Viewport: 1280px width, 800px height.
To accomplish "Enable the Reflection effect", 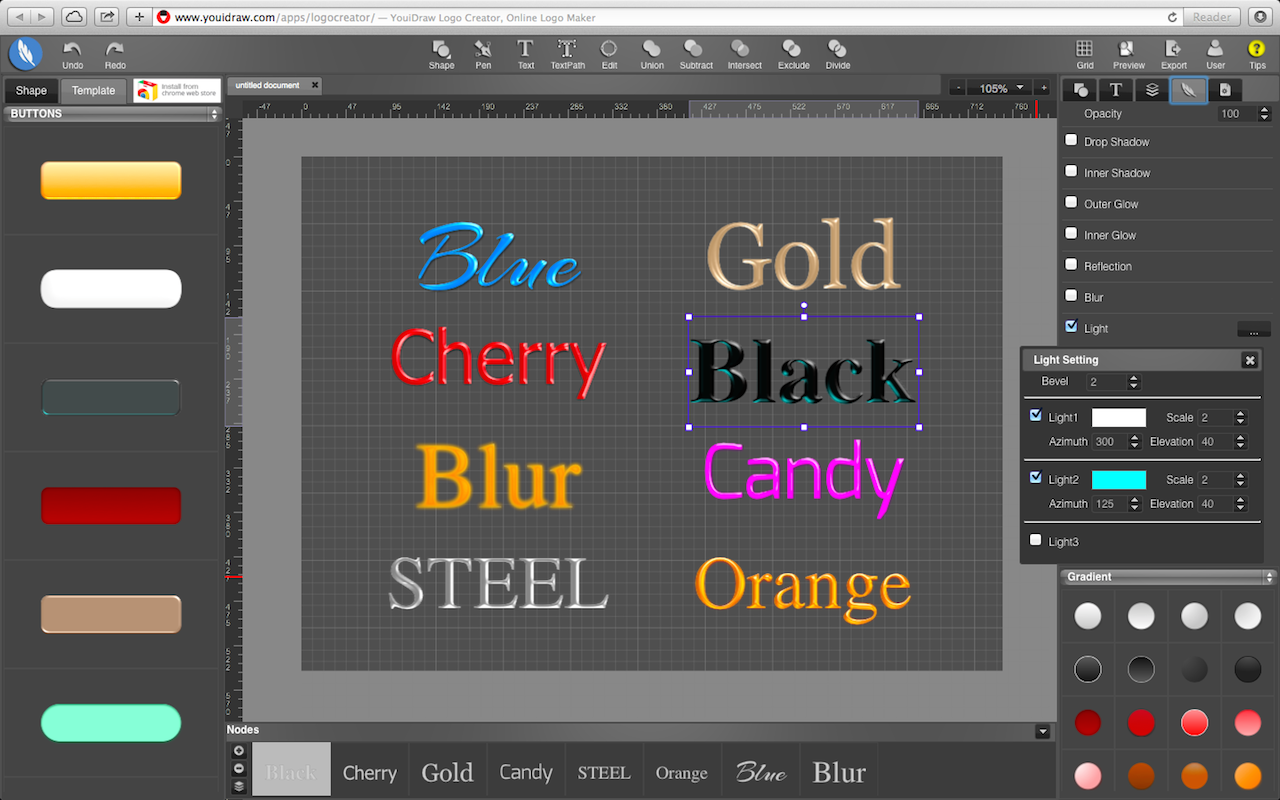I will click(x=1070, y=265).
